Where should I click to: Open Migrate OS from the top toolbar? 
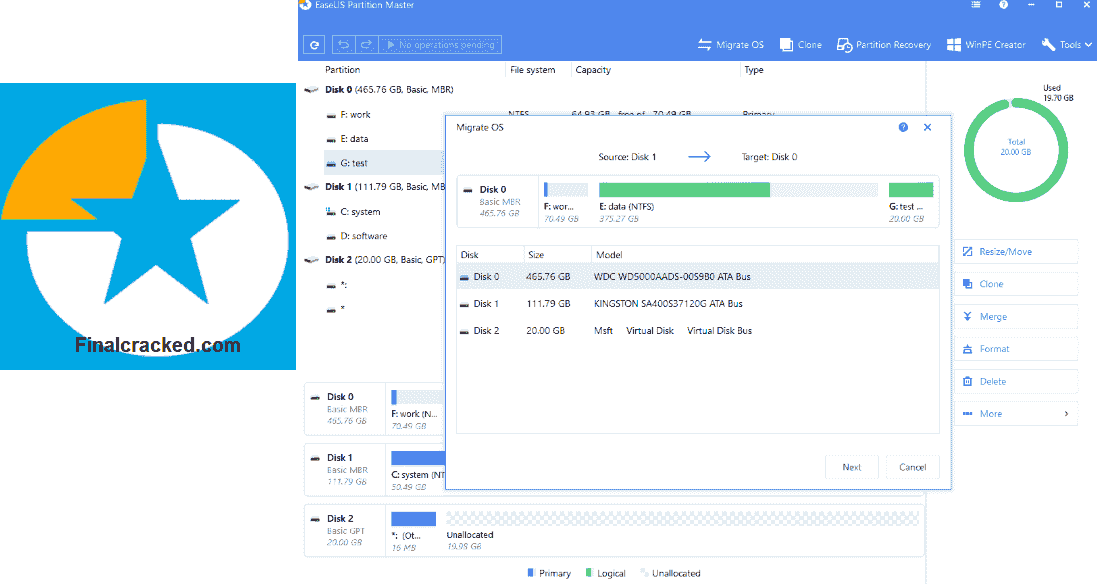point(730,45)
